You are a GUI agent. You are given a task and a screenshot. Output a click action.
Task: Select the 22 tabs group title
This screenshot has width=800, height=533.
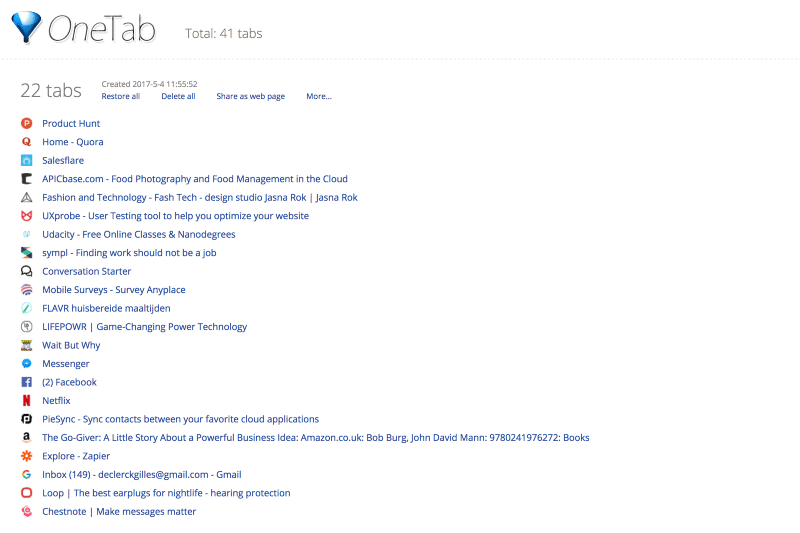point(51,90)
